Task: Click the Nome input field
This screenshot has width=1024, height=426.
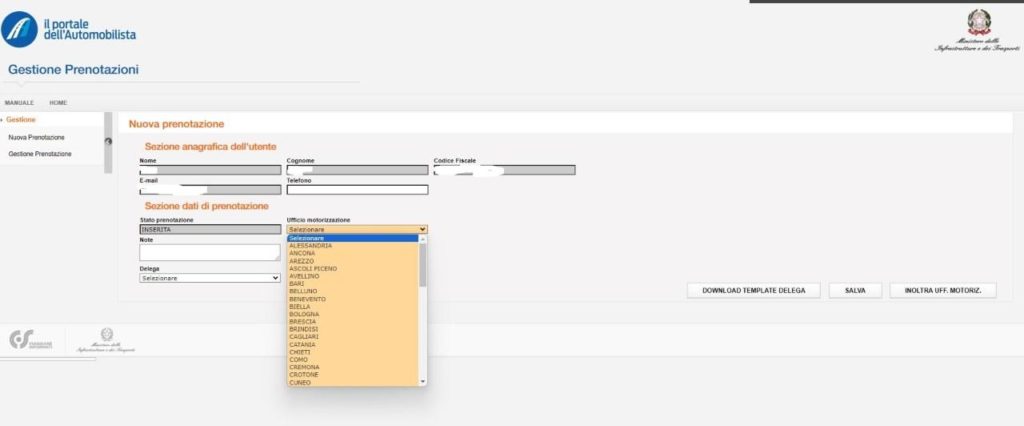Action: tap(210, 170)
